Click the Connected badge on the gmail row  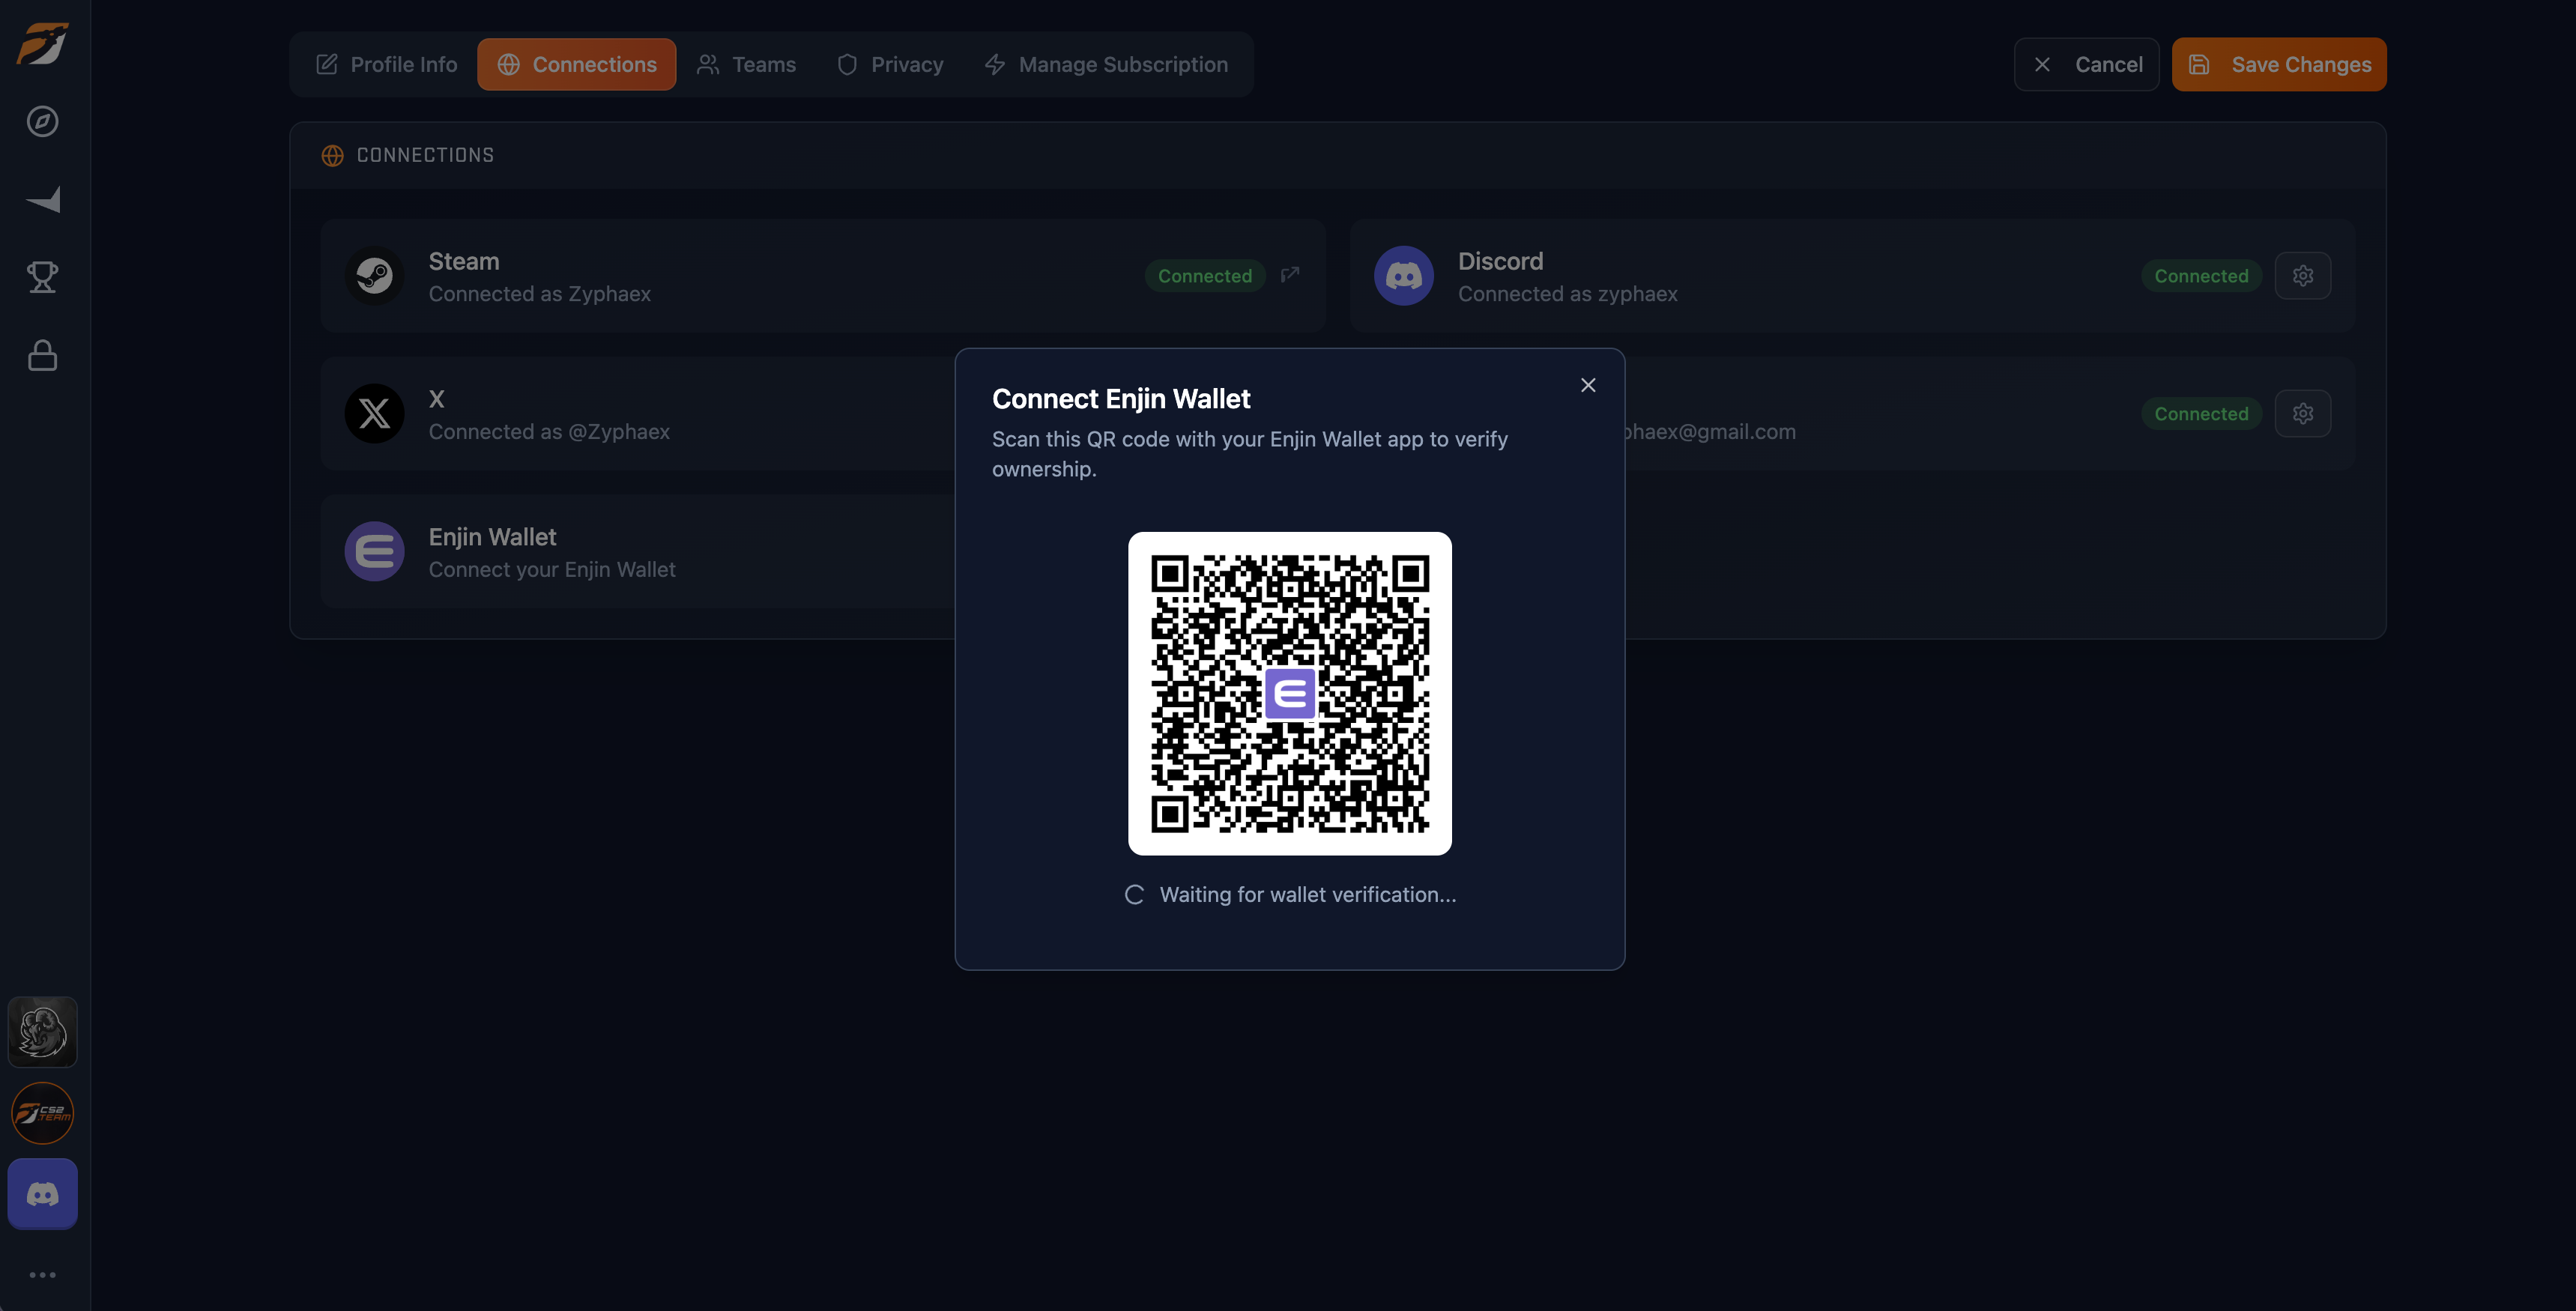point(2201,414)
